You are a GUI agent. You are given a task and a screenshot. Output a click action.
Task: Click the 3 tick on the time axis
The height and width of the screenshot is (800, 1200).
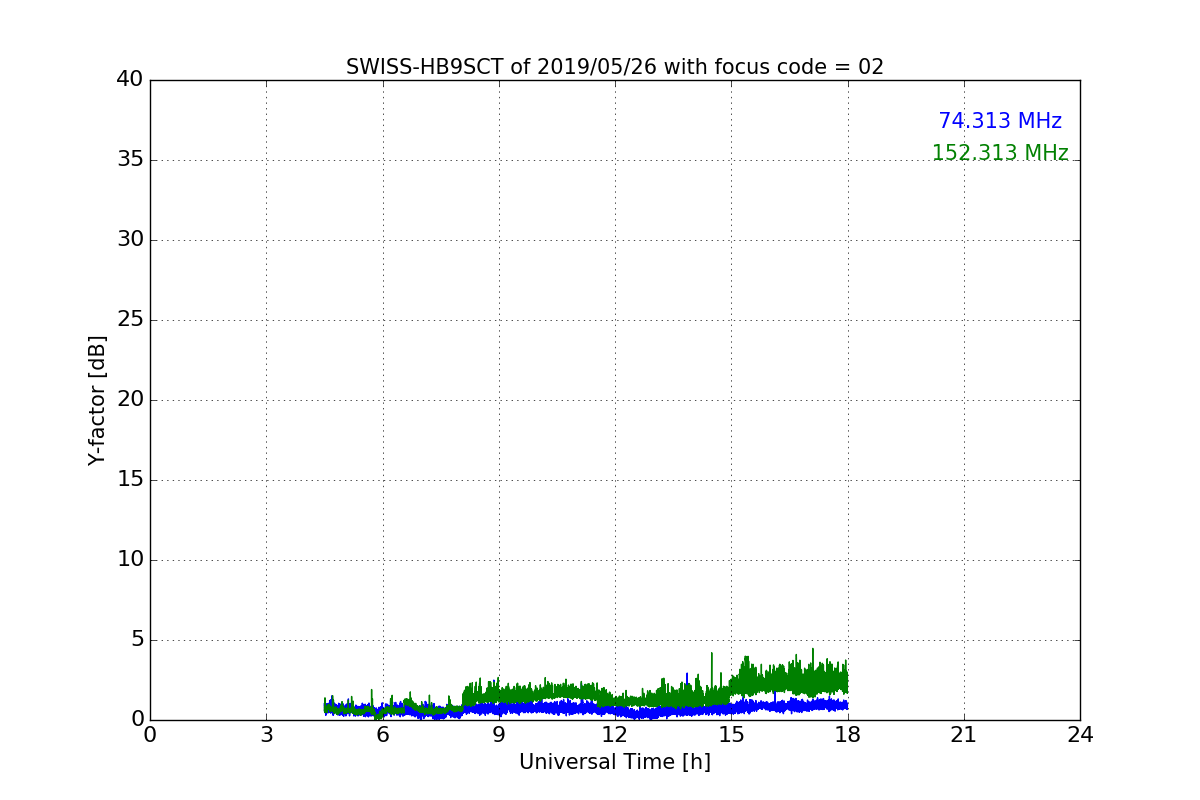[266, 735]
